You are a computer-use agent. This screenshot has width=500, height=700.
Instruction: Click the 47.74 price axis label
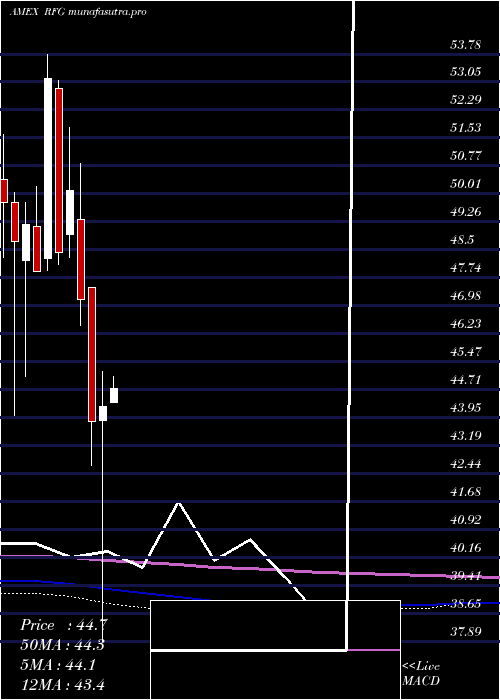tap(466, 268)
